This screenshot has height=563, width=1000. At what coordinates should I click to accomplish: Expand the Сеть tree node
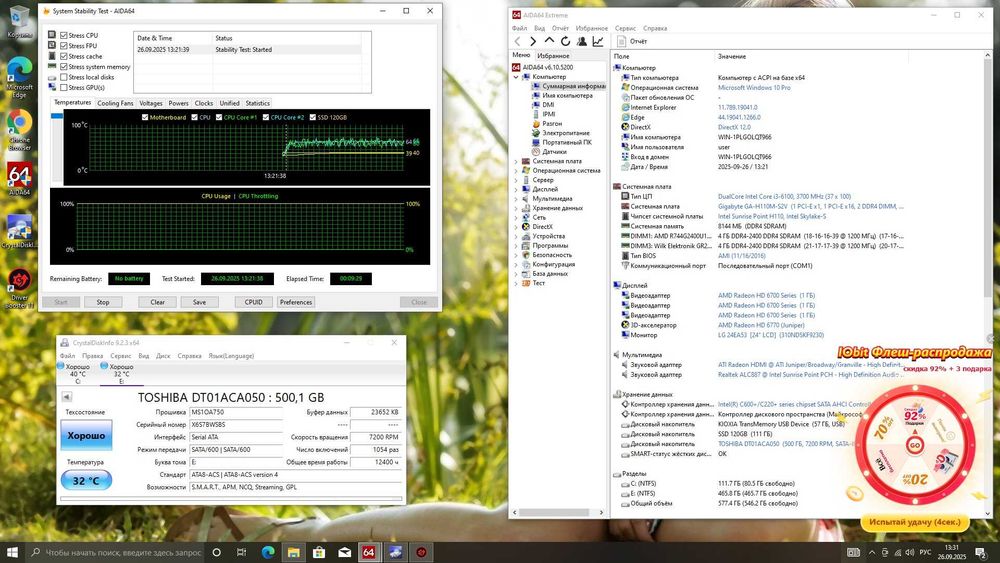[516, 217]
